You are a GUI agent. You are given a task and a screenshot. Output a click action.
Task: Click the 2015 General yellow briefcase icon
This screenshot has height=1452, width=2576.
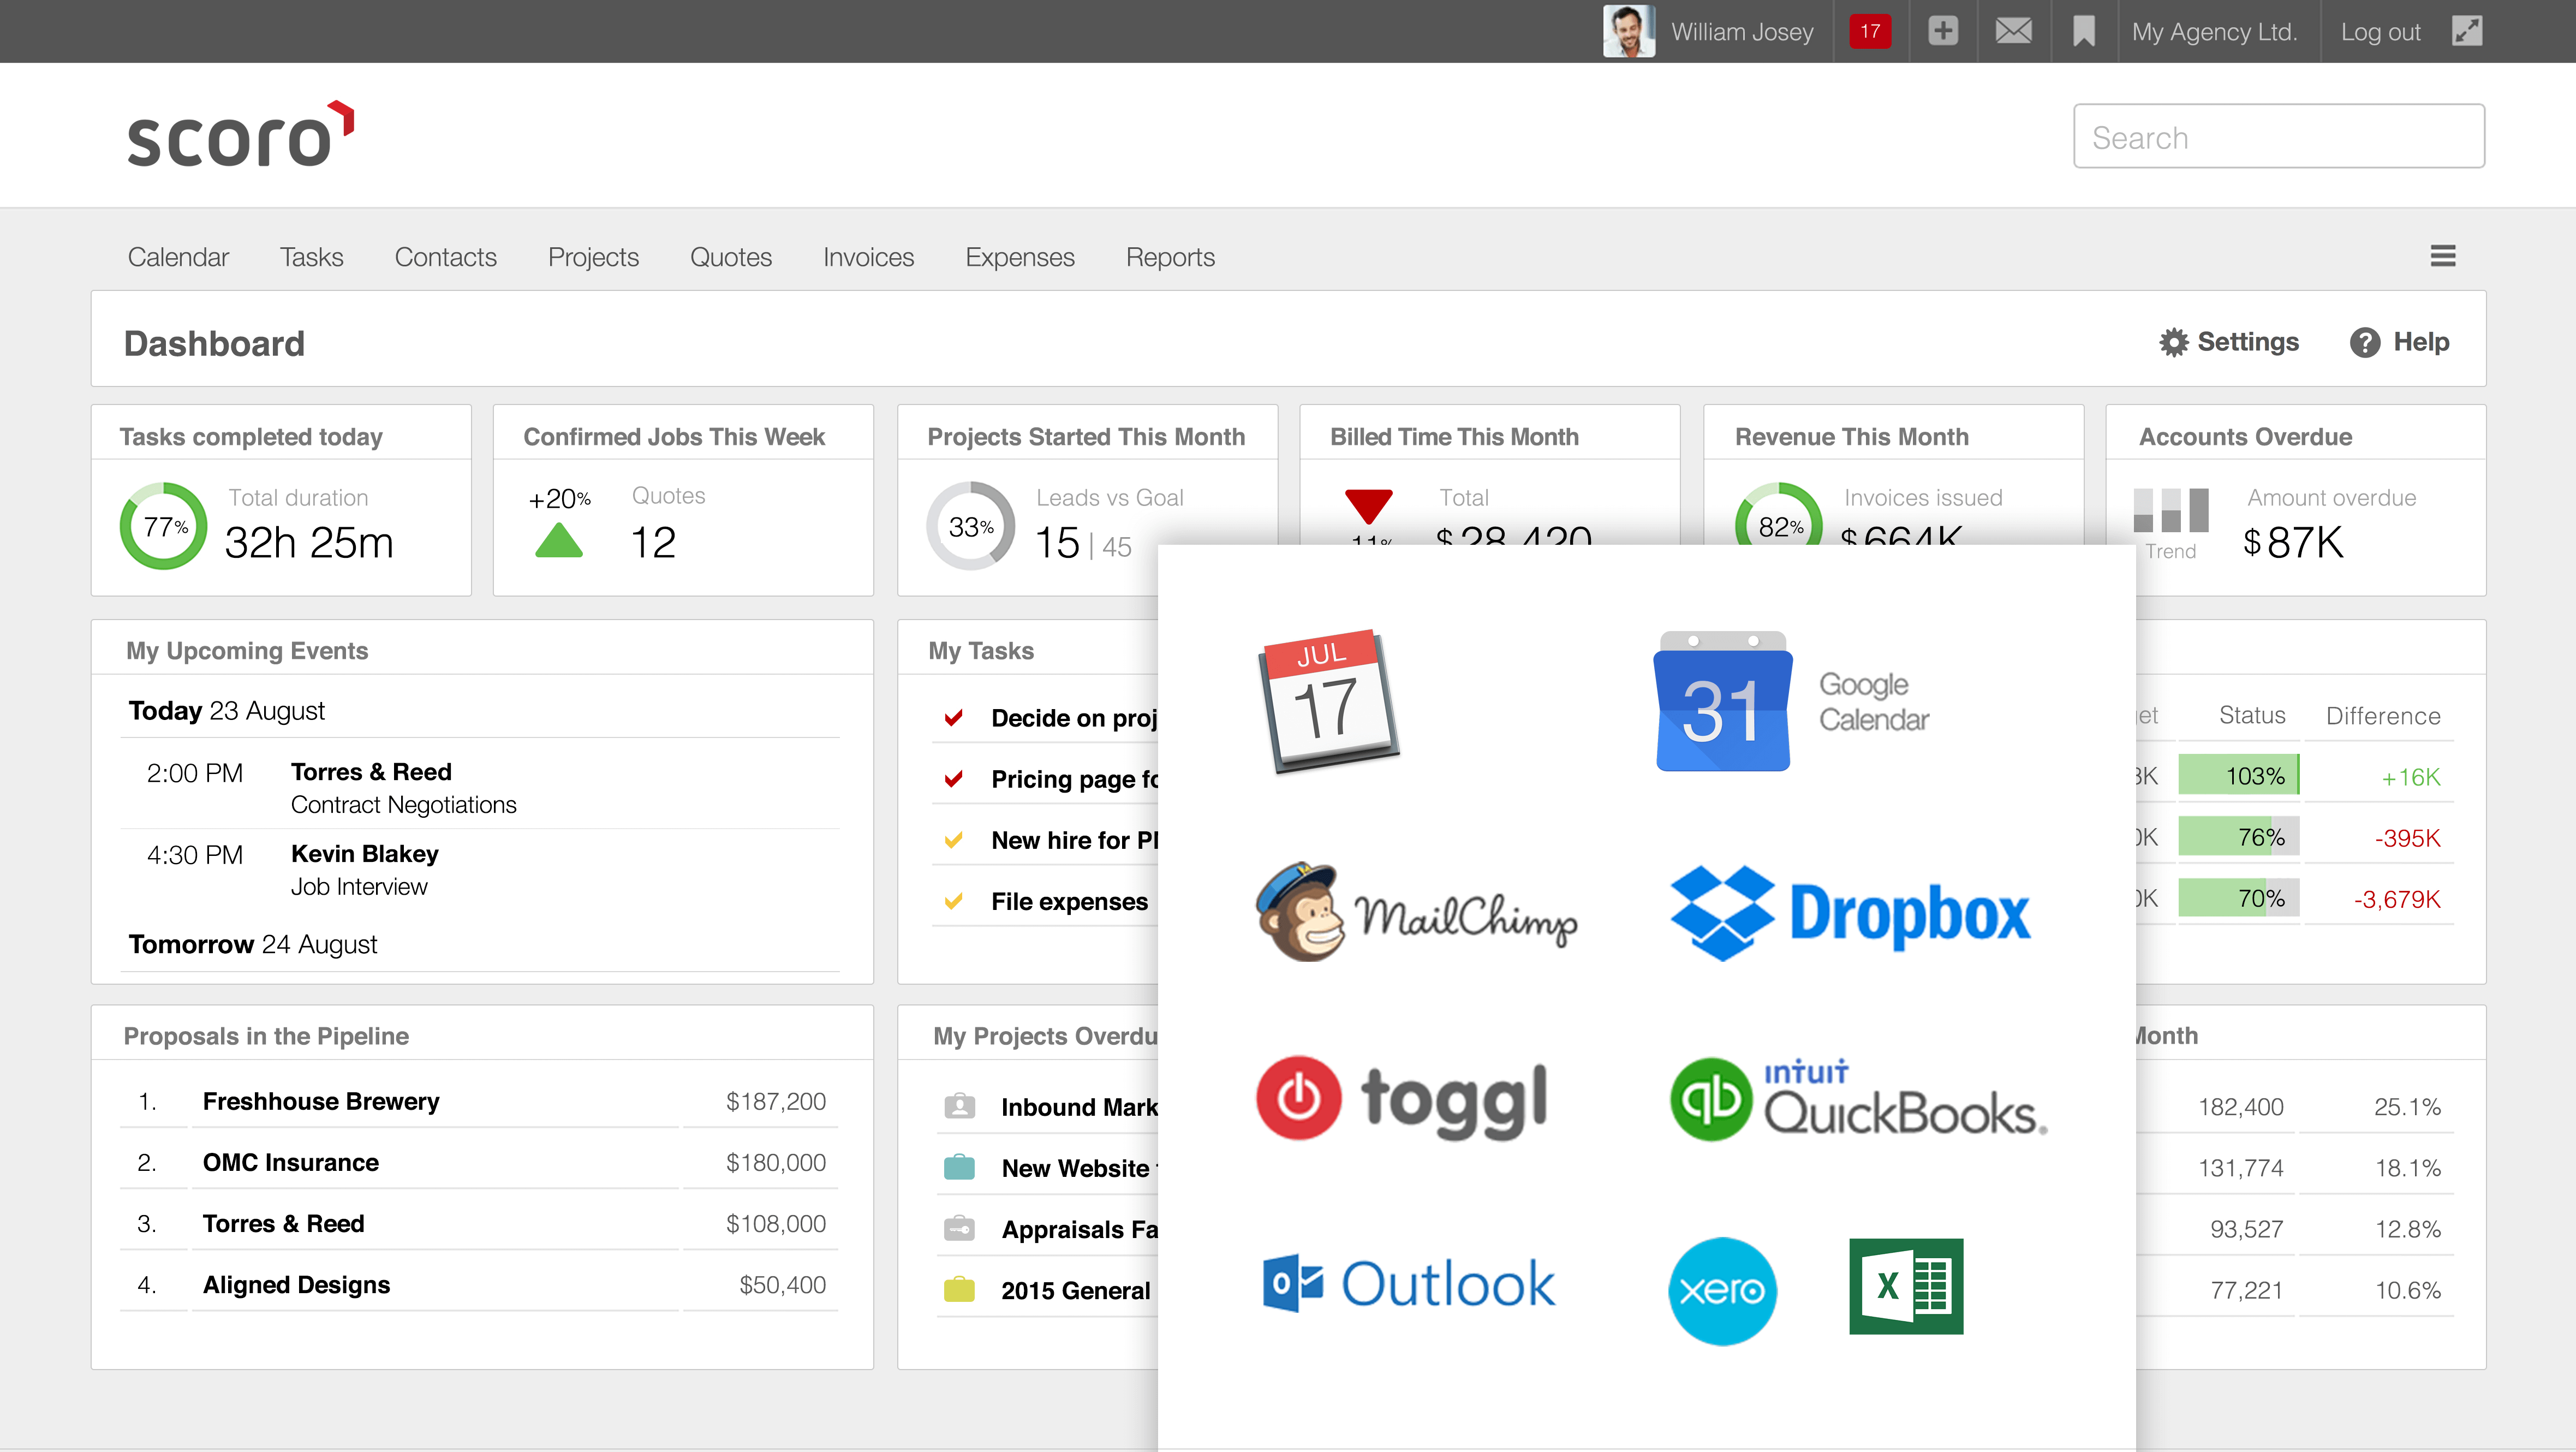[x=959, y=1289]
